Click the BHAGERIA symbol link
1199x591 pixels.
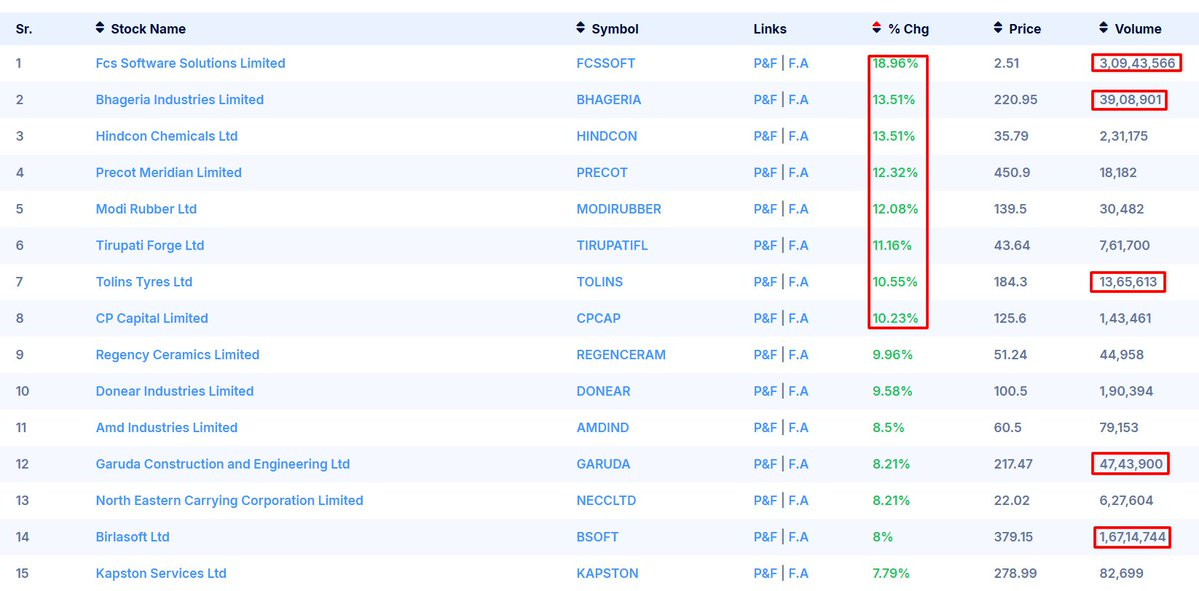[609, 99]
